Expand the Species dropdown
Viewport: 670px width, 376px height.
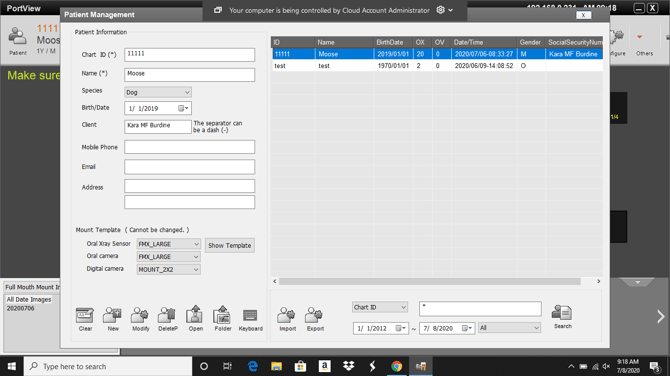tap(158, 92)
